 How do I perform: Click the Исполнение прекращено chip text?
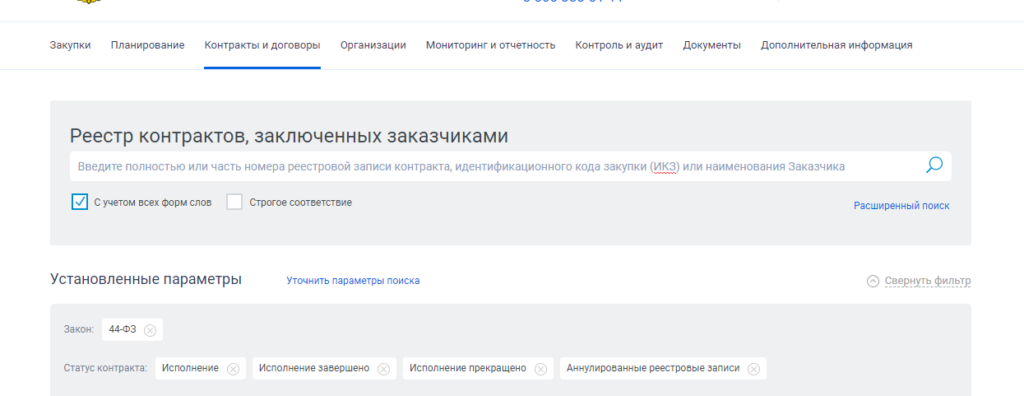pos(468,368)
